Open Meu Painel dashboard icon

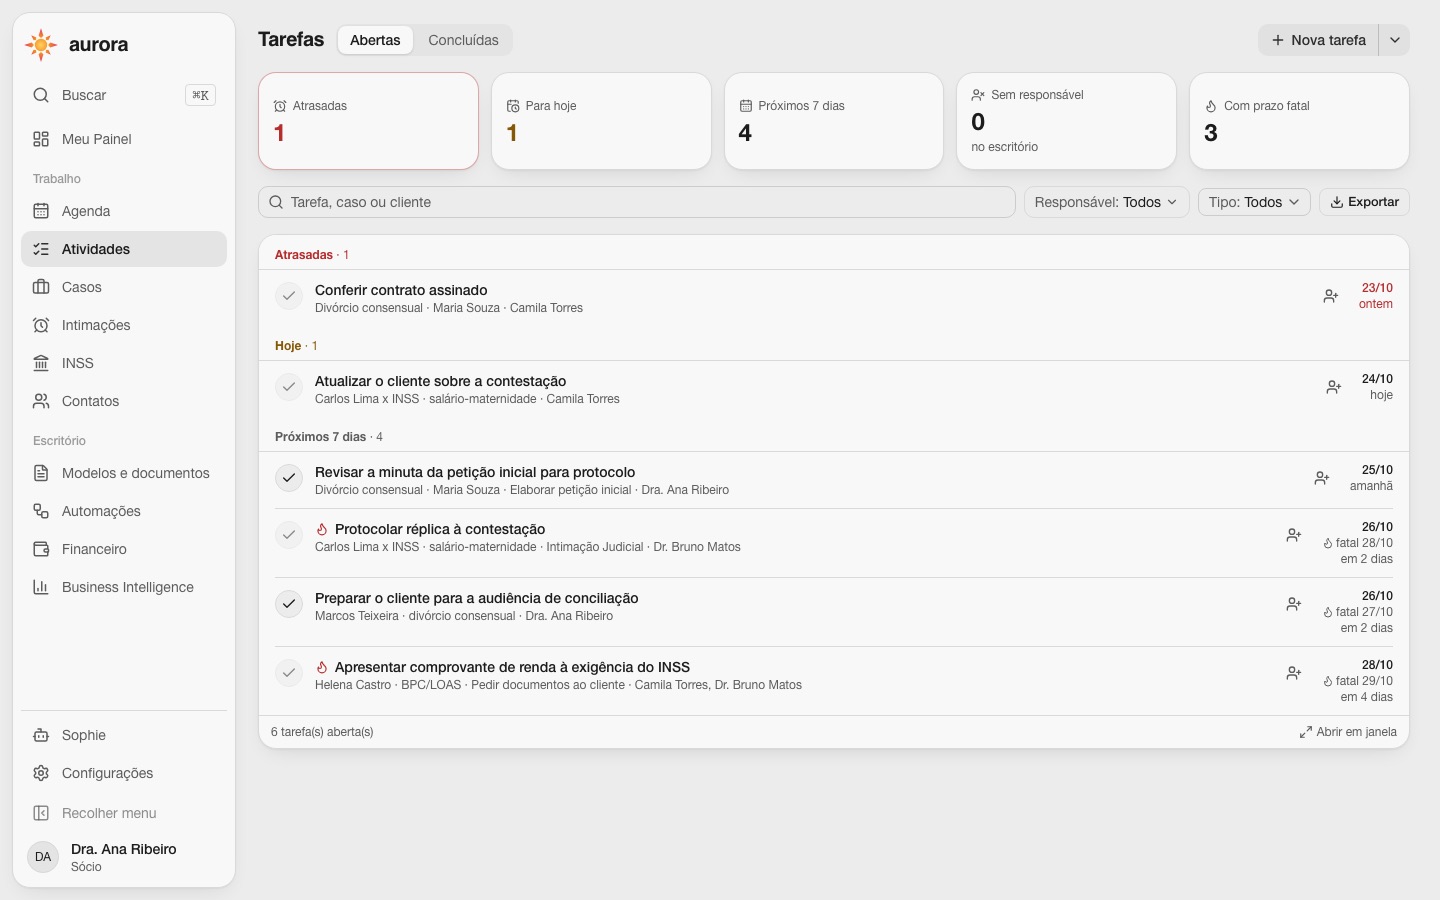coord(41,139)
